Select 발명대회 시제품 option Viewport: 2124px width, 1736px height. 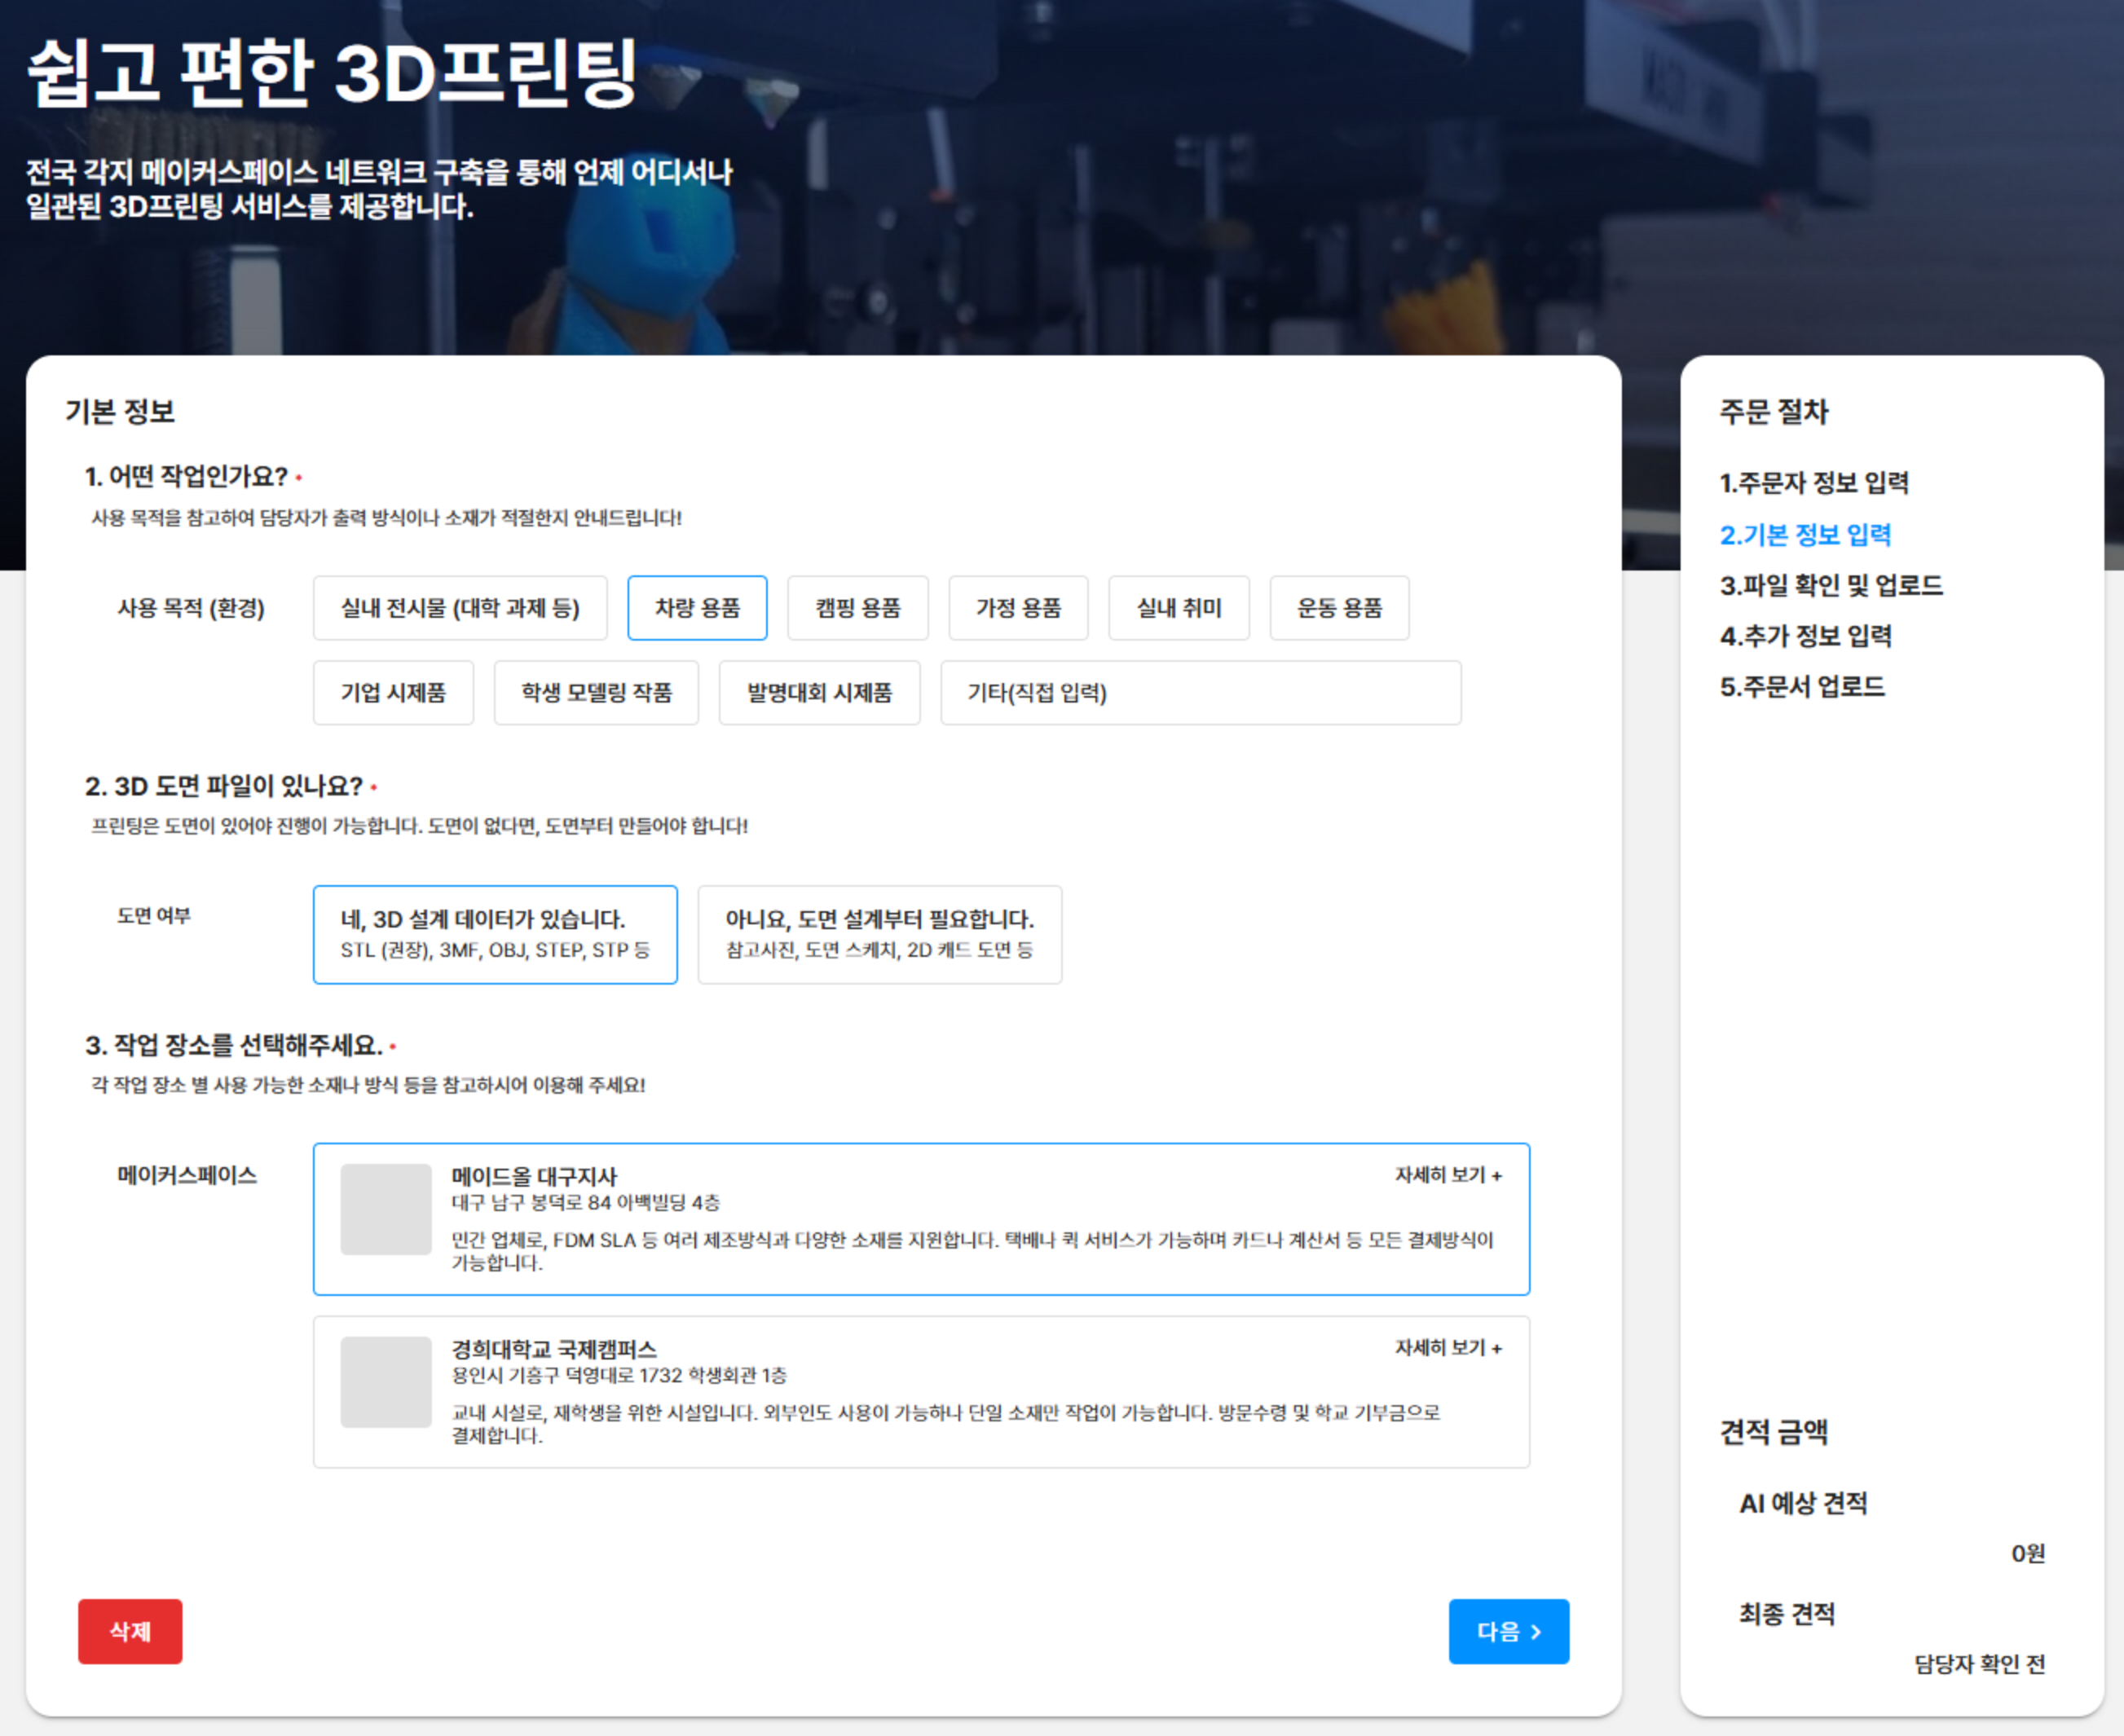[820, 693]
